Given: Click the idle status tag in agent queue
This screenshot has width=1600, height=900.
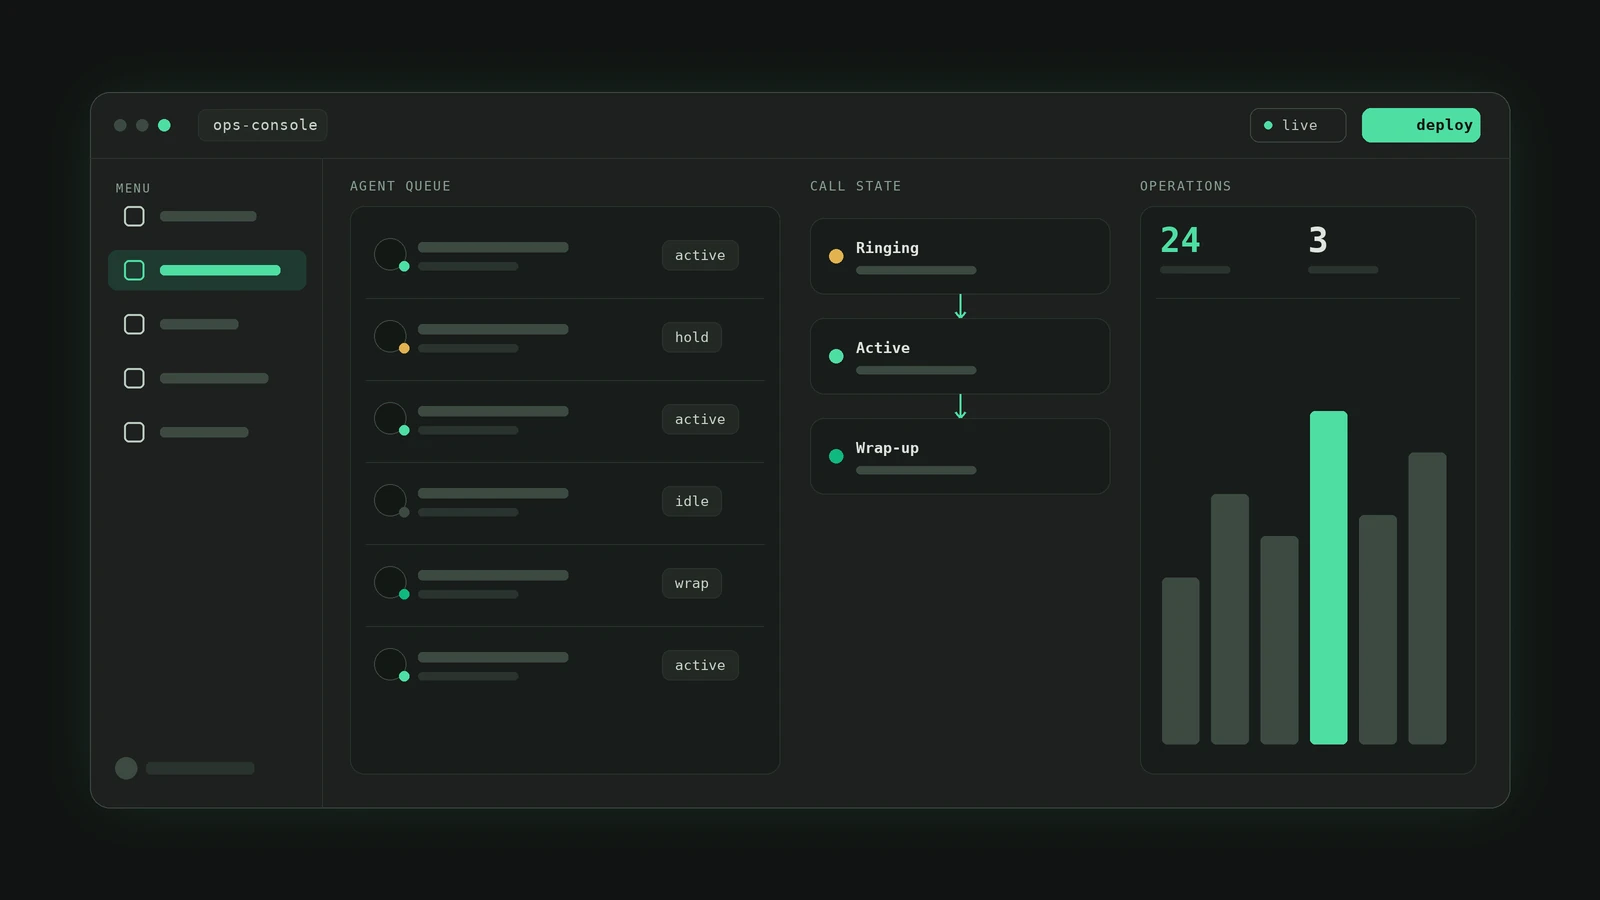Looking at the screenshot, I should tap(691, 501).
